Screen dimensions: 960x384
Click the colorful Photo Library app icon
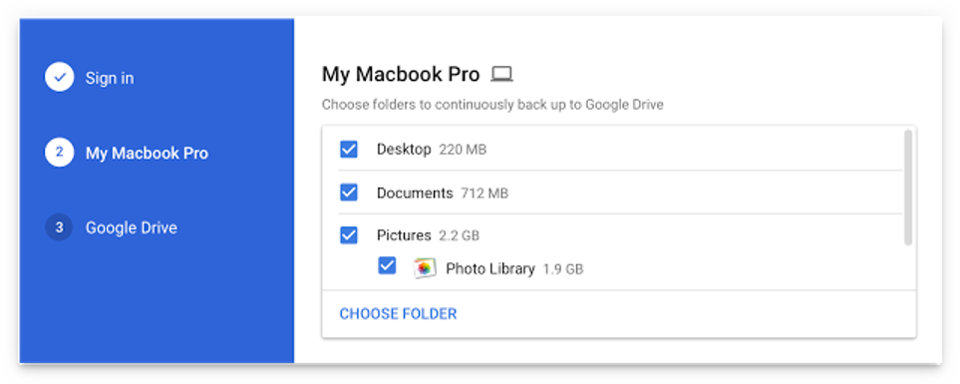coord(424,268)
